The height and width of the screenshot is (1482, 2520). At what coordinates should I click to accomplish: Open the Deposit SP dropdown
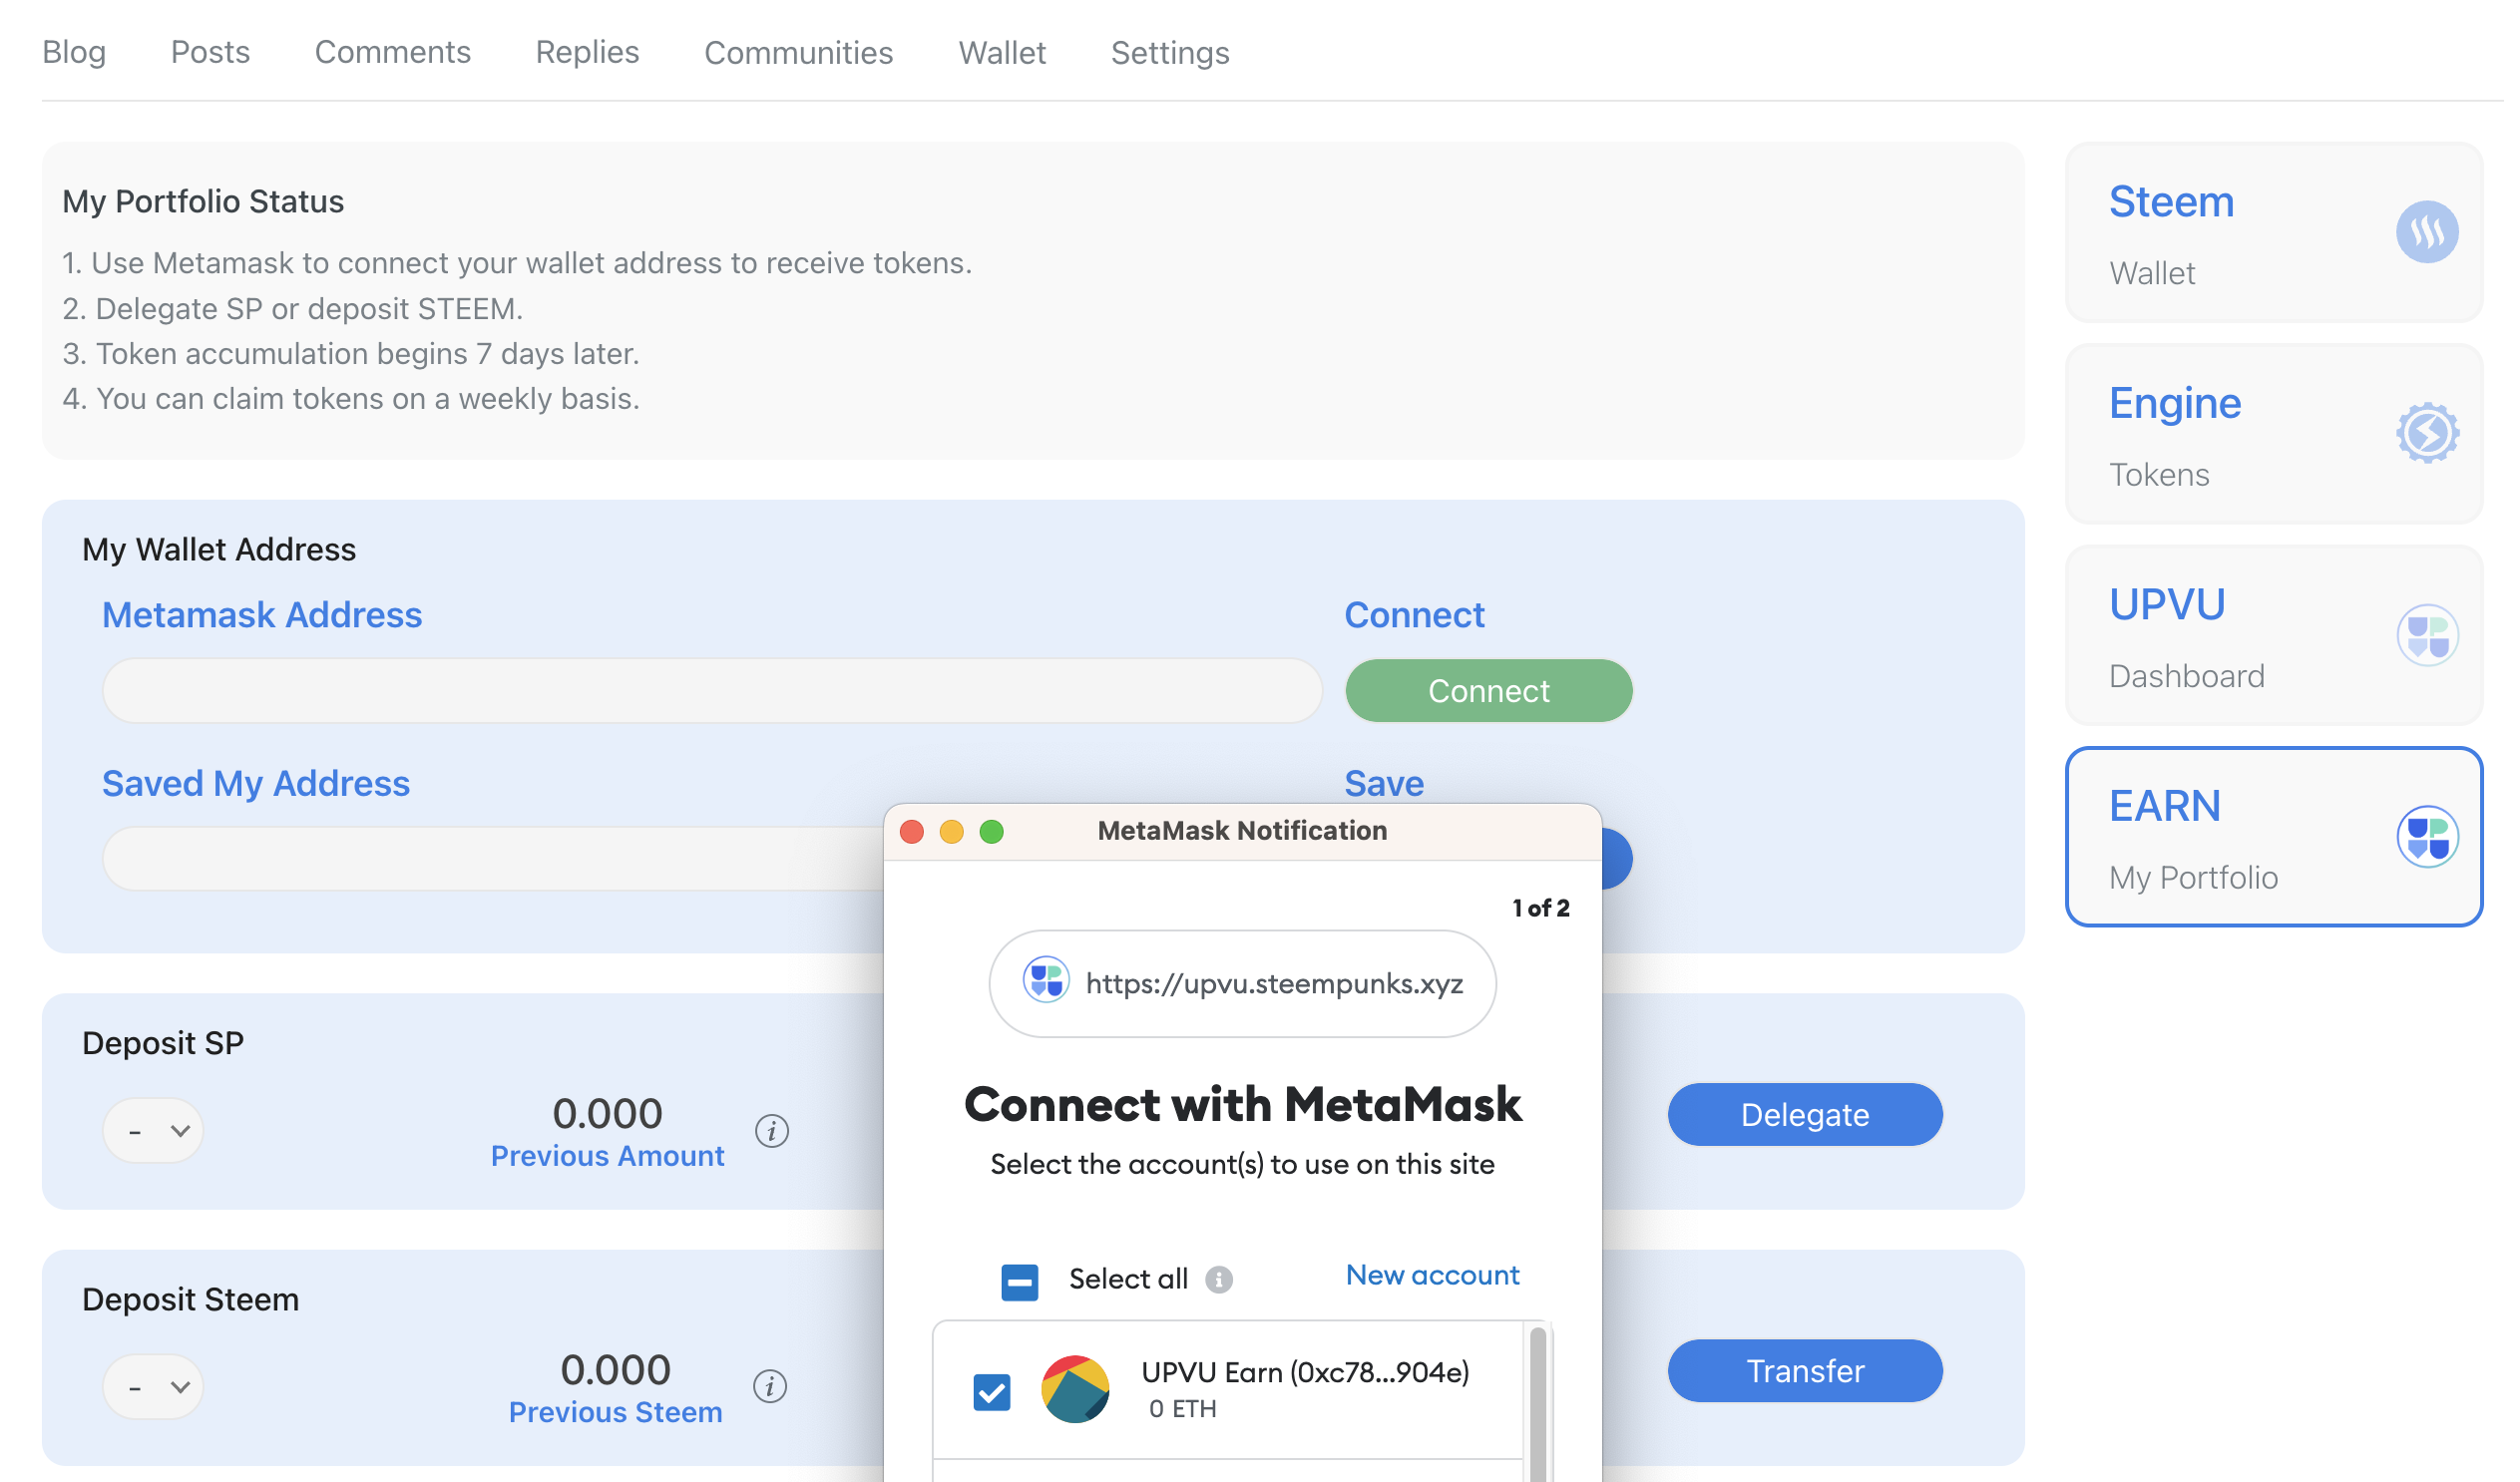pos(153,1131)
